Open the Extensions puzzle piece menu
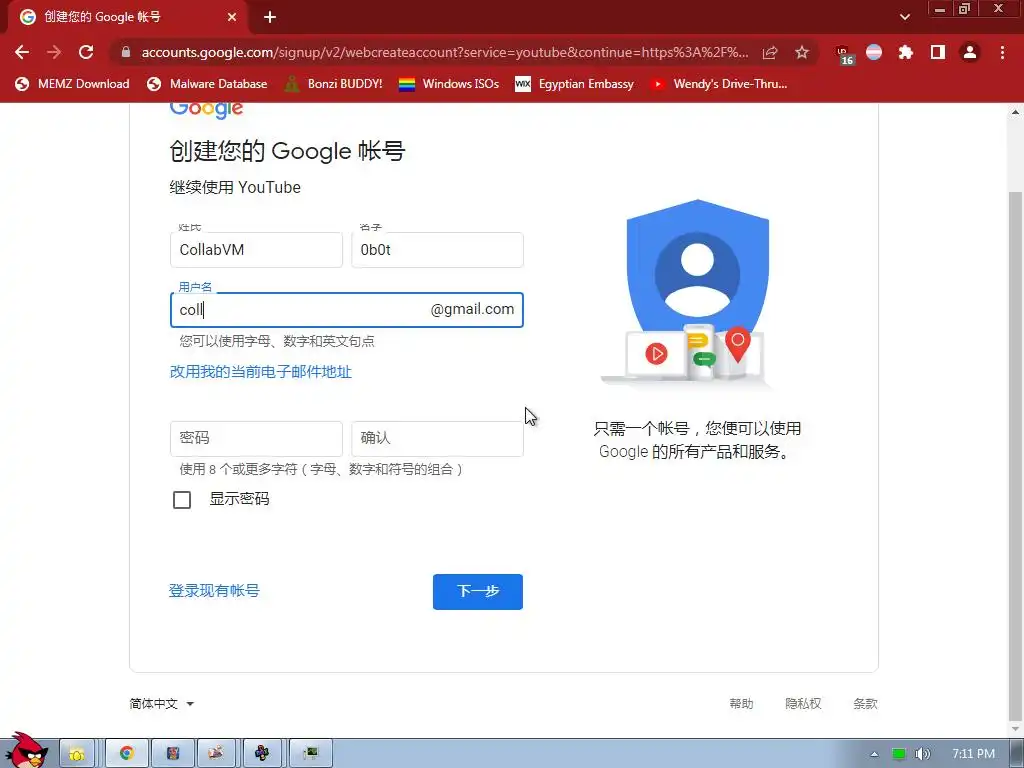The image size is (1024, 768). pyautogui.click(x=906, y=52)
